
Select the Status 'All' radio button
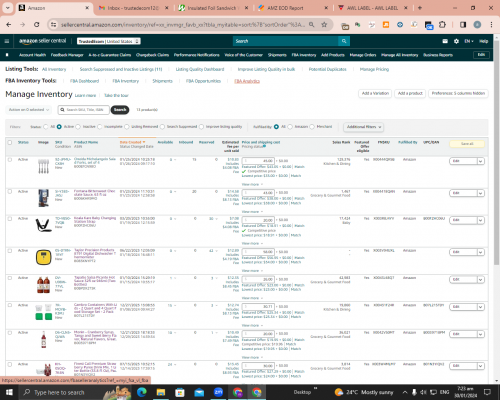coord(46,127)
